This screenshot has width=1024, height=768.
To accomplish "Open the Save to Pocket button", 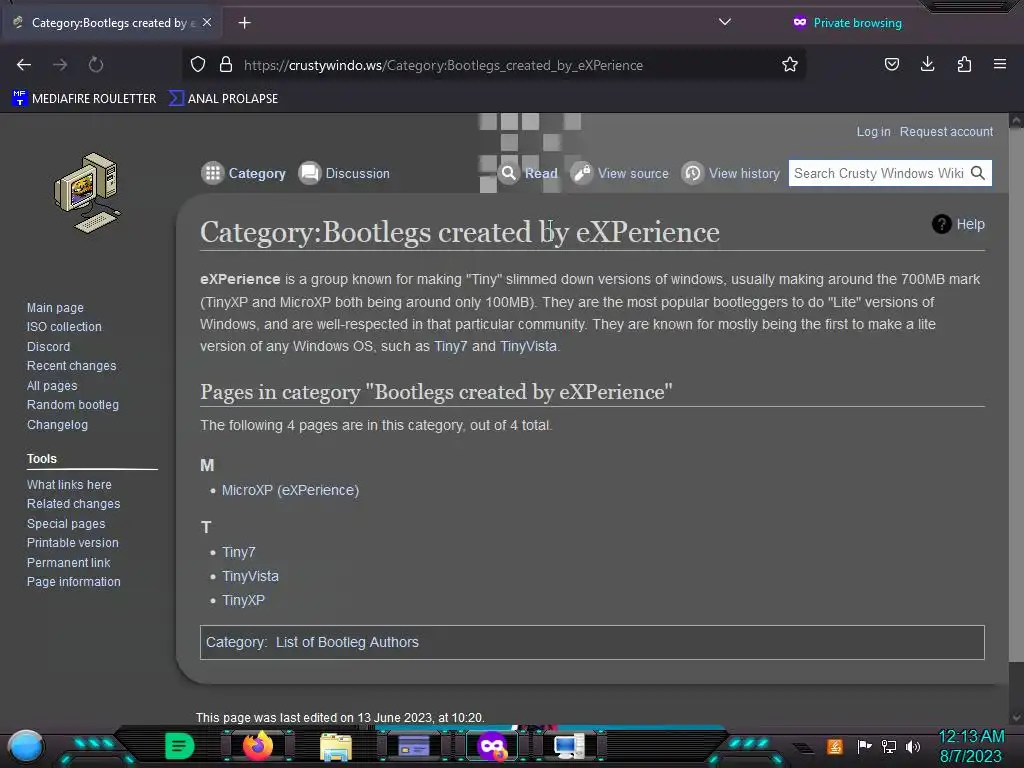I will [891, 64].
